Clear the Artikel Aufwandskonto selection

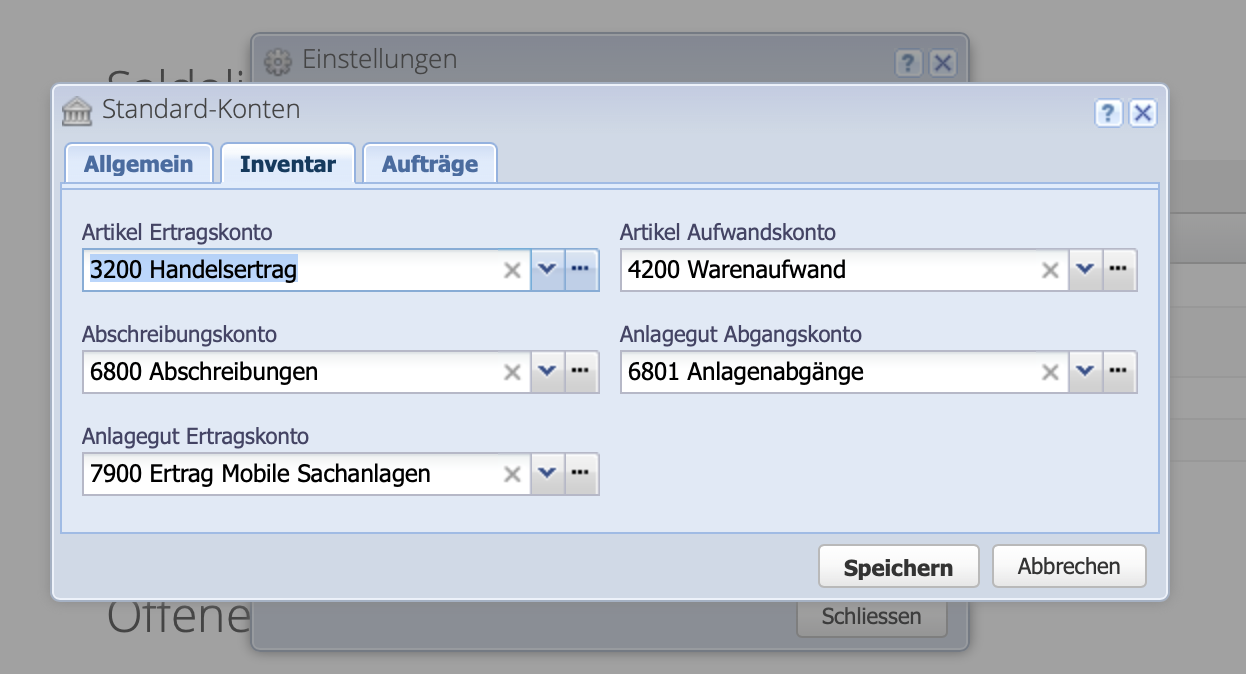click(x=1050, y=270)
